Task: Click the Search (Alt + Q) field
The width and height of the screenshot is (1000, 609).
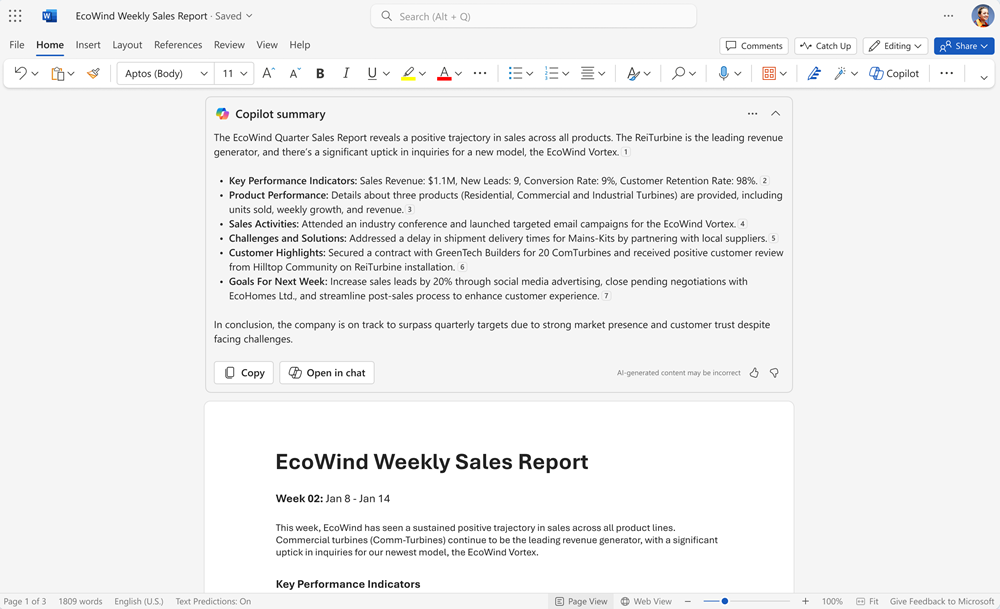Action: 533,16
